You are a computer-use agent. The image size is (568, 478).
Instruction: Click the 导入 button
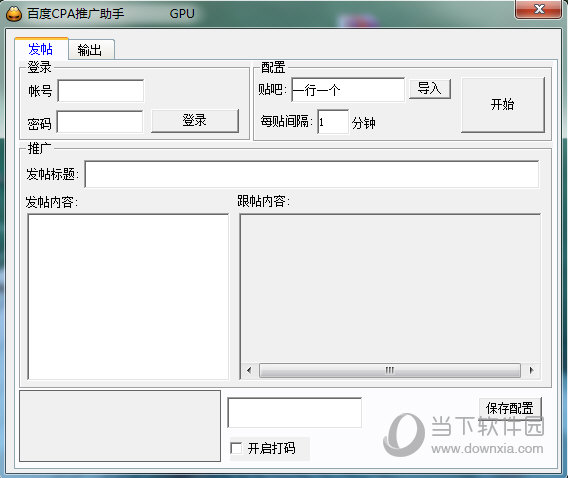click(430, 89)
